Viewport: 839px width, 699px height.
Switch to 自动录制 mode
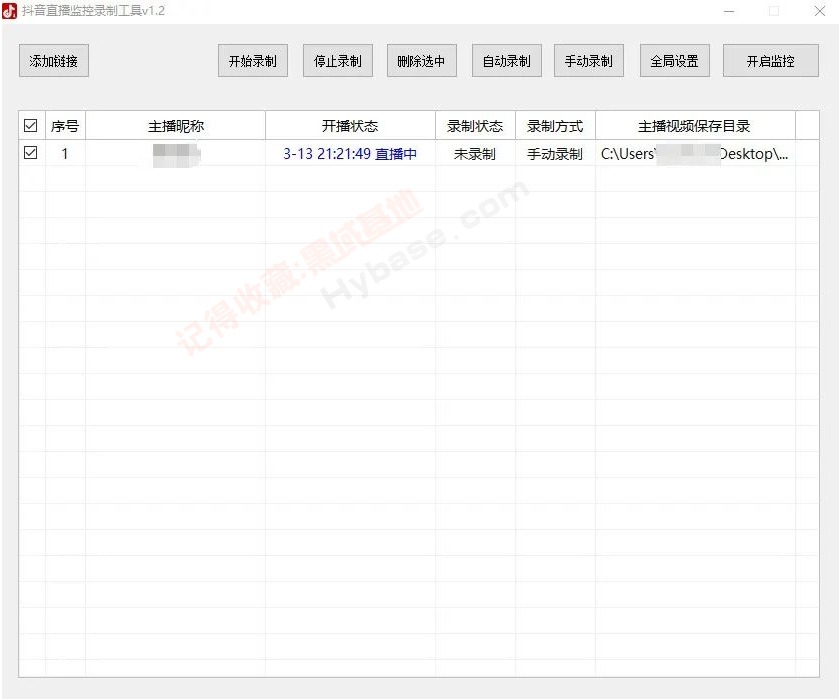click(x=507, y=61)
